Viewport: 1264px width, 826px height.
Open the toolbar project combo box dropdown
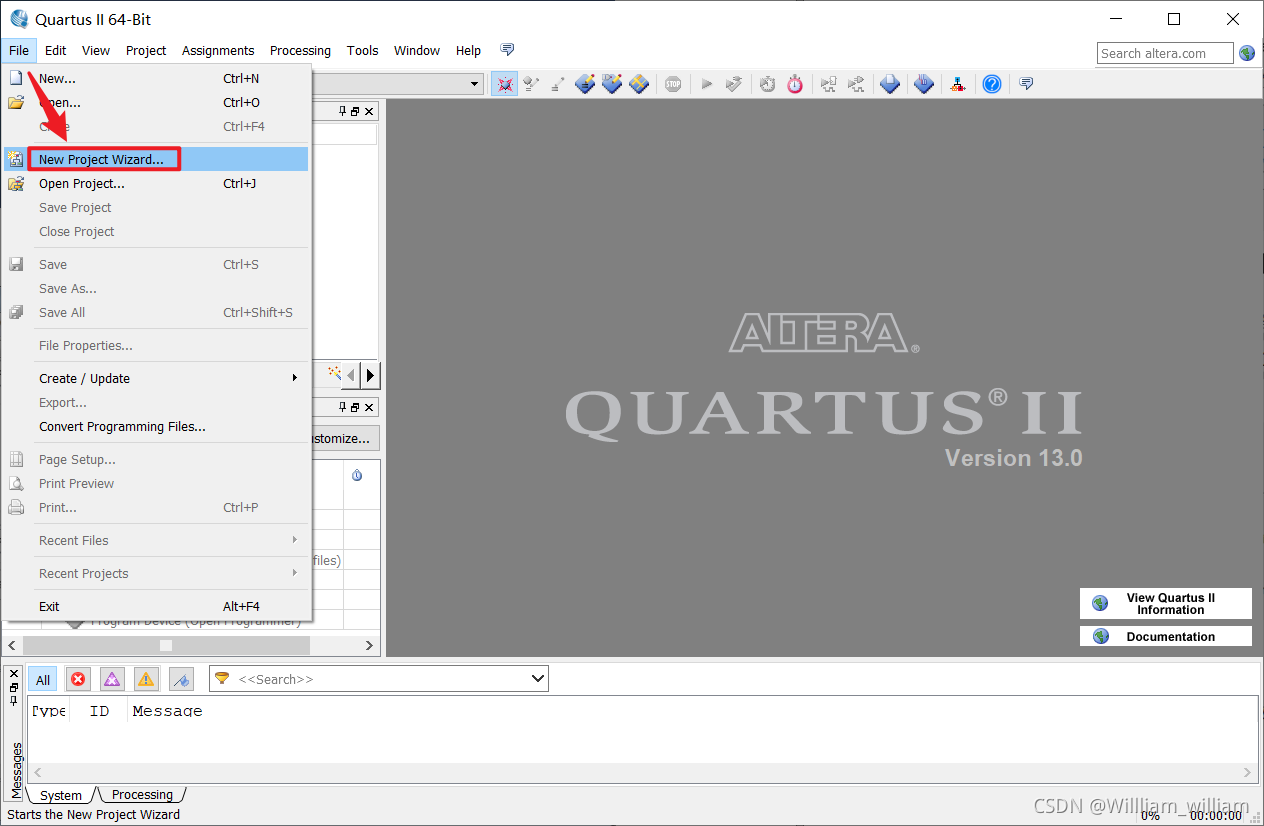[x=476, y=84]
